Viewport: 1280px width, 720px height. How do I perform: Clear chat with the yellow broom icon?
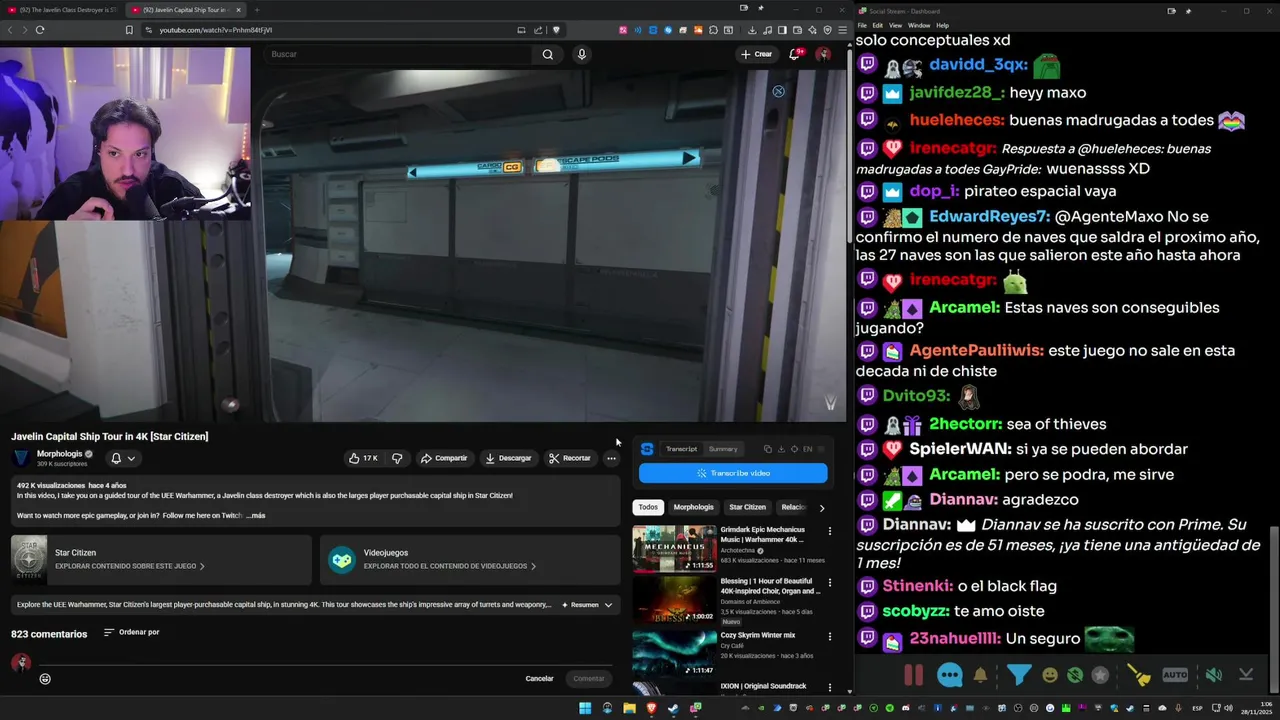(1139, 675)
